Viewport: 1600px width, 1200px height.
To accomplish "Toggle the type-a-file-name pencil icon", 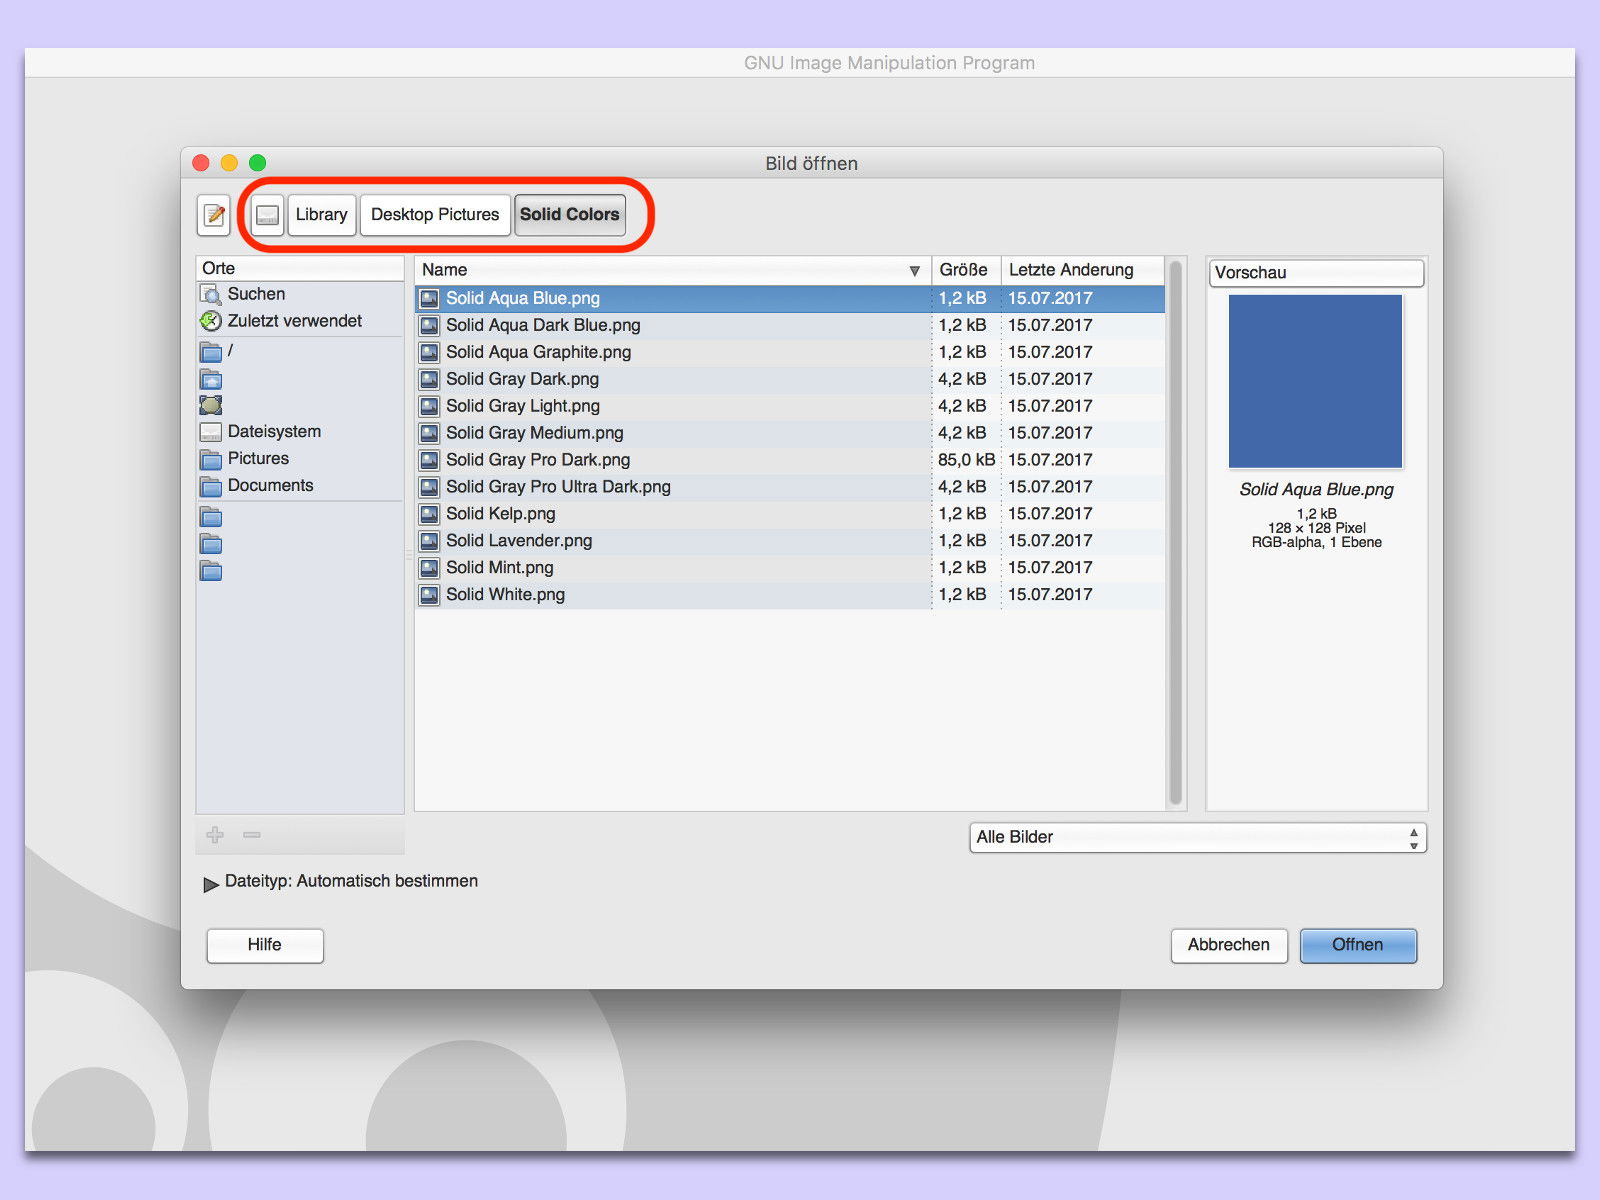I will [214, 215].
